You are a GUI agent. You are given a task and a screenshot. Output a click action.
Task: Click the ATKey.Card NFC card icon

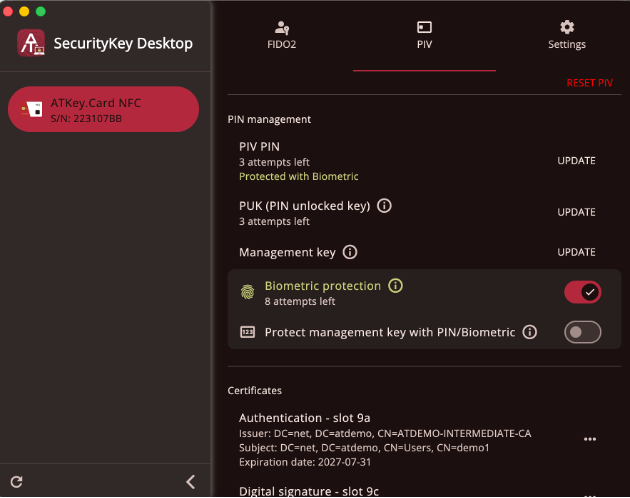[32, 109]
